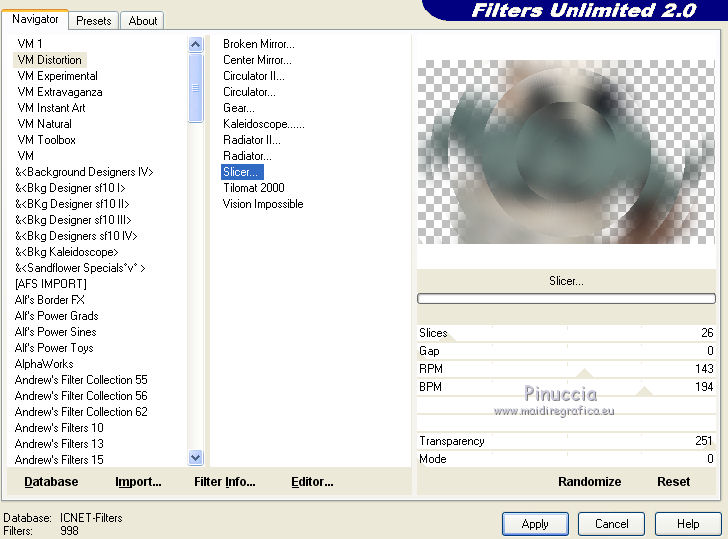The image size is (728, 539).
Task: Click the Apply button
Action: pos(535,524)
